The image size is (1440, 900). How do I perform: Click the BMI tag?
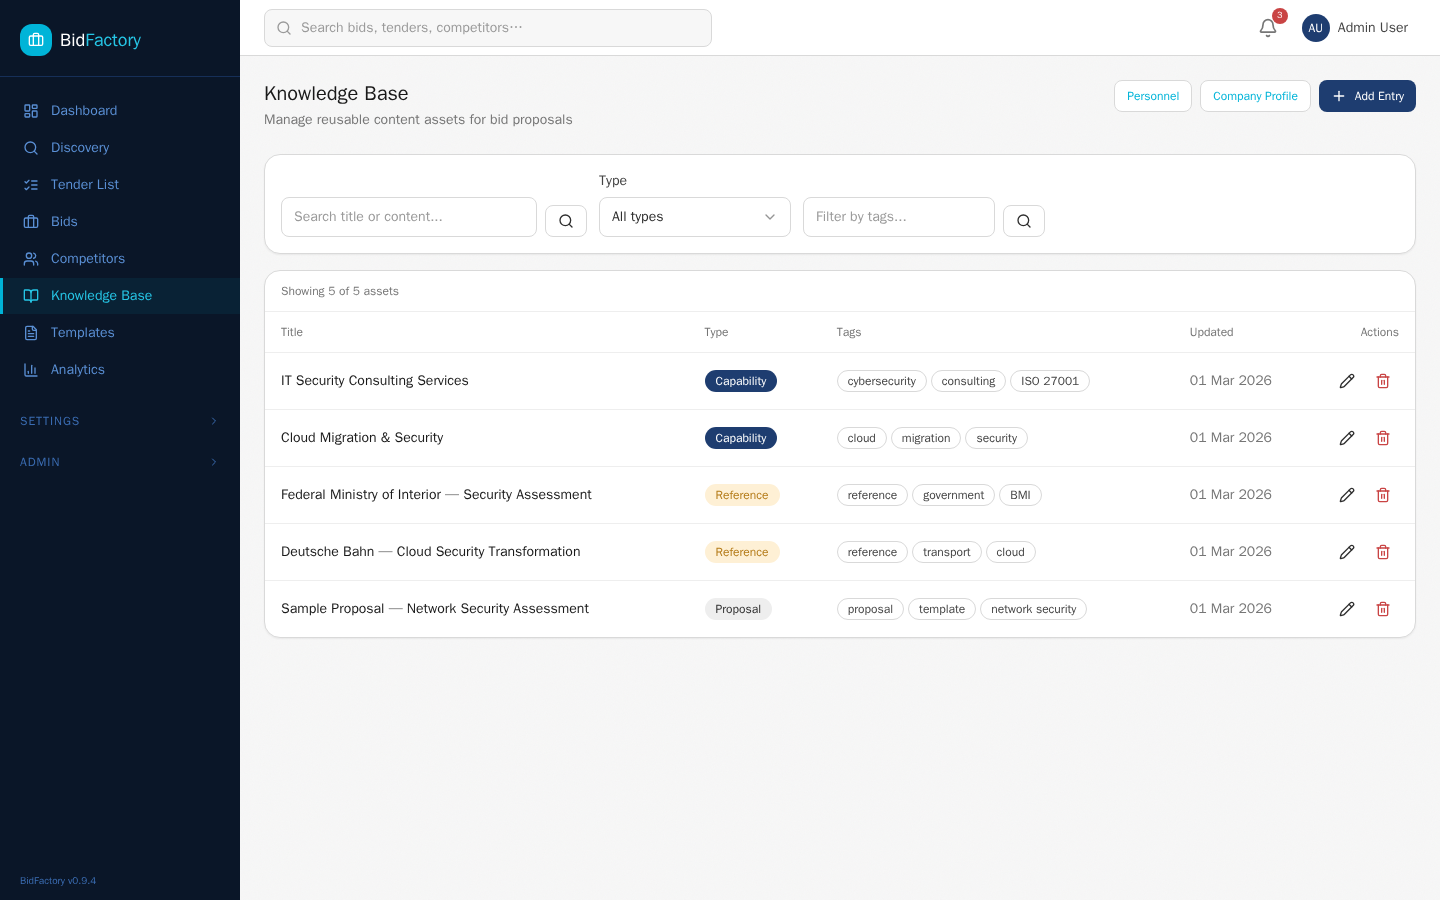tap(1020, 495)
